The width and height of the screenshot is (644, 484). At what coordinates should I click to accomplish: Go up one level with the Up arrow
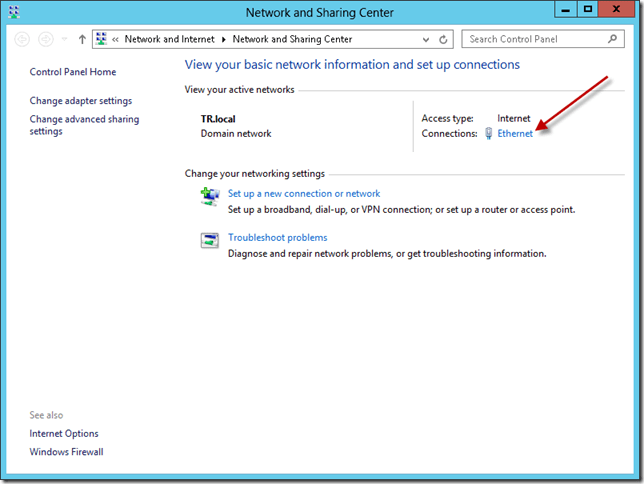tap(82, 40)
